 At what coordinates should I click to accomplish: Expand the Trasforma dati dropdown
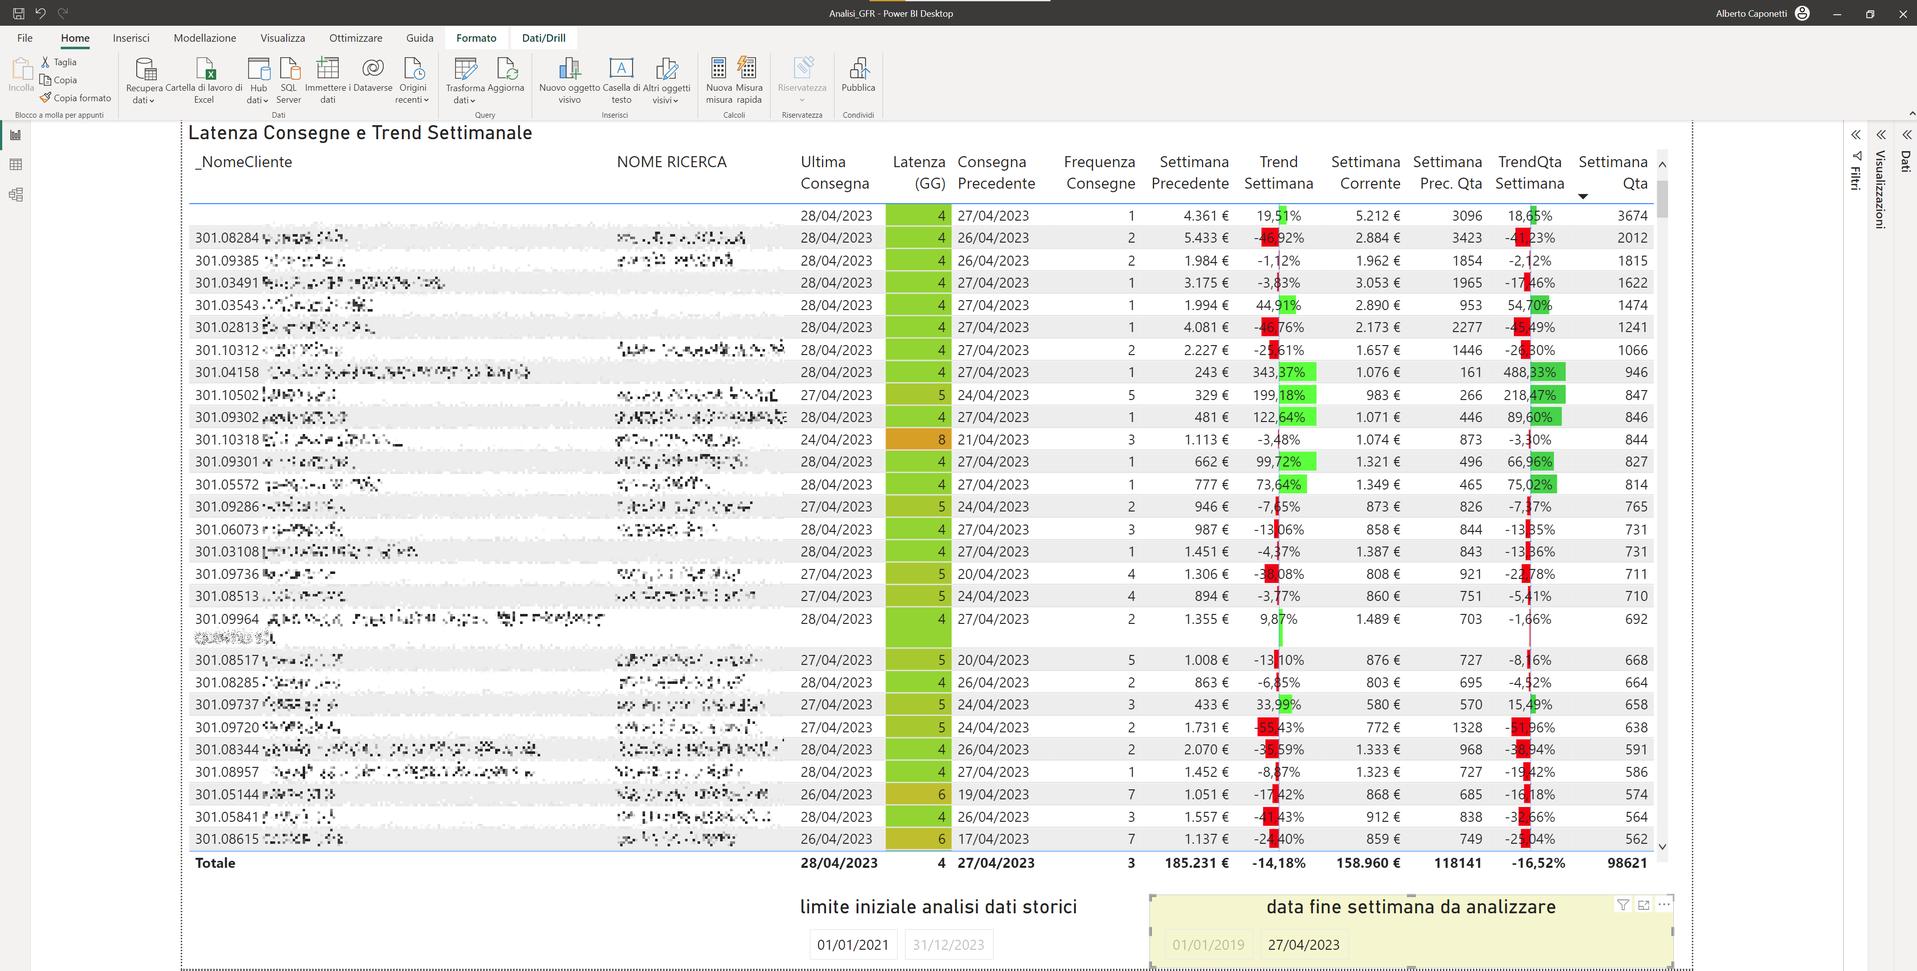[465, 100]
